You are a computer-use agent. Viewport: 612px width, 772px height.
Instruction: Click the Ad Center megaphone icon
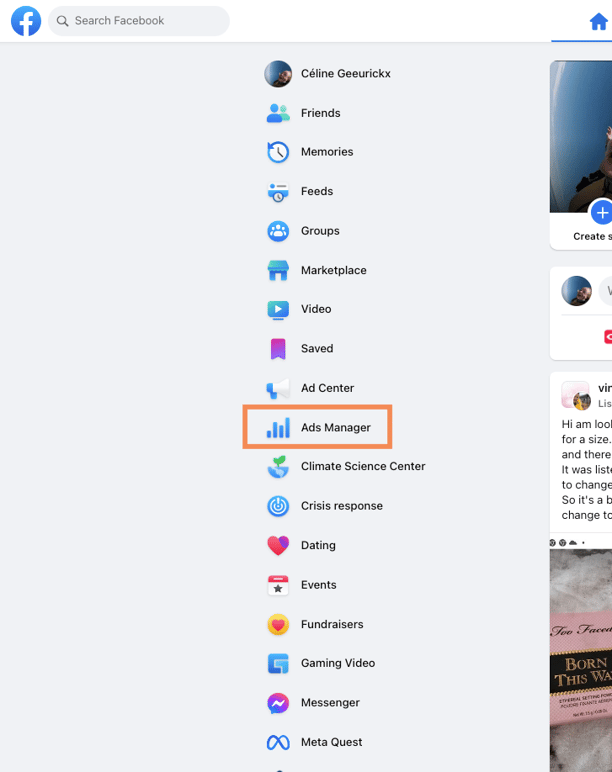click(x=278, y=388)
